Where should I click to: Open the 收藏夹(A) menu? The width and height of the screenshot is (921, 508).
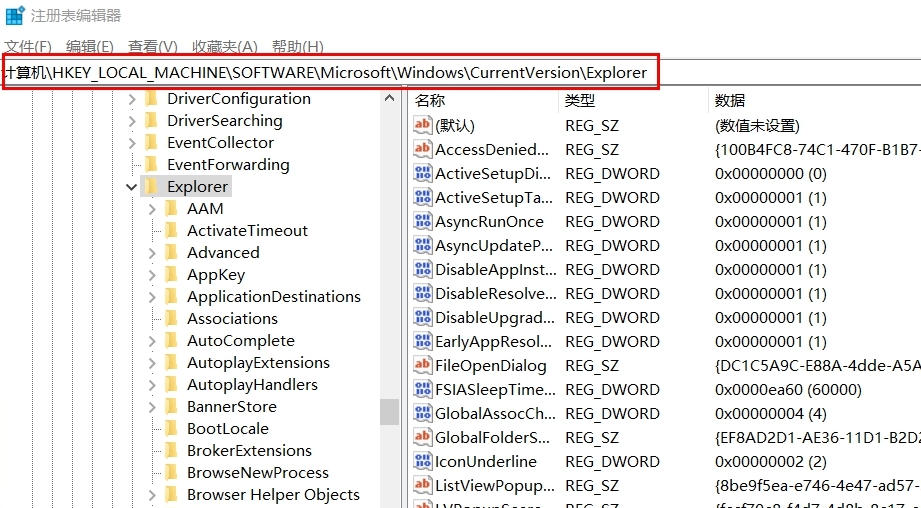(225, 46)
